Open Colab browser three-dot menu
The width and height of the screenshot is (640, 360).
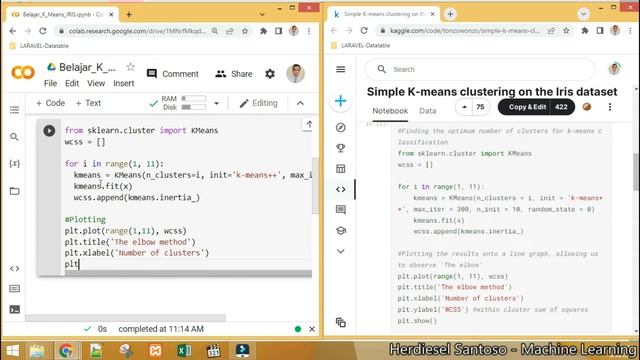[309, 31]
